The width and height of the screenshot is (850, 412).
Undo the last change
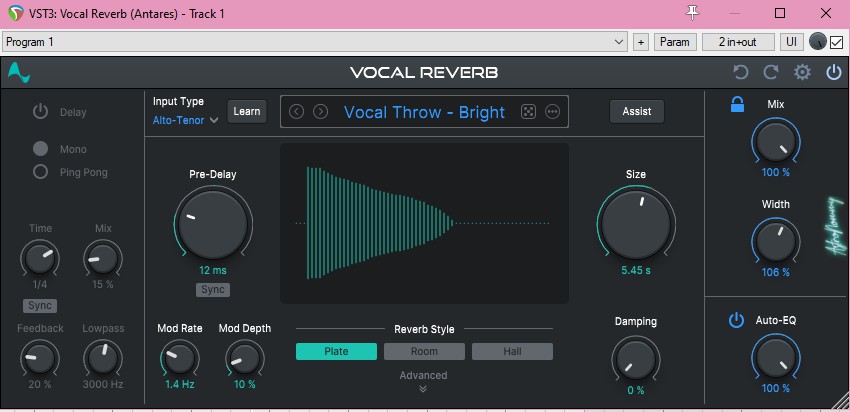740,72
